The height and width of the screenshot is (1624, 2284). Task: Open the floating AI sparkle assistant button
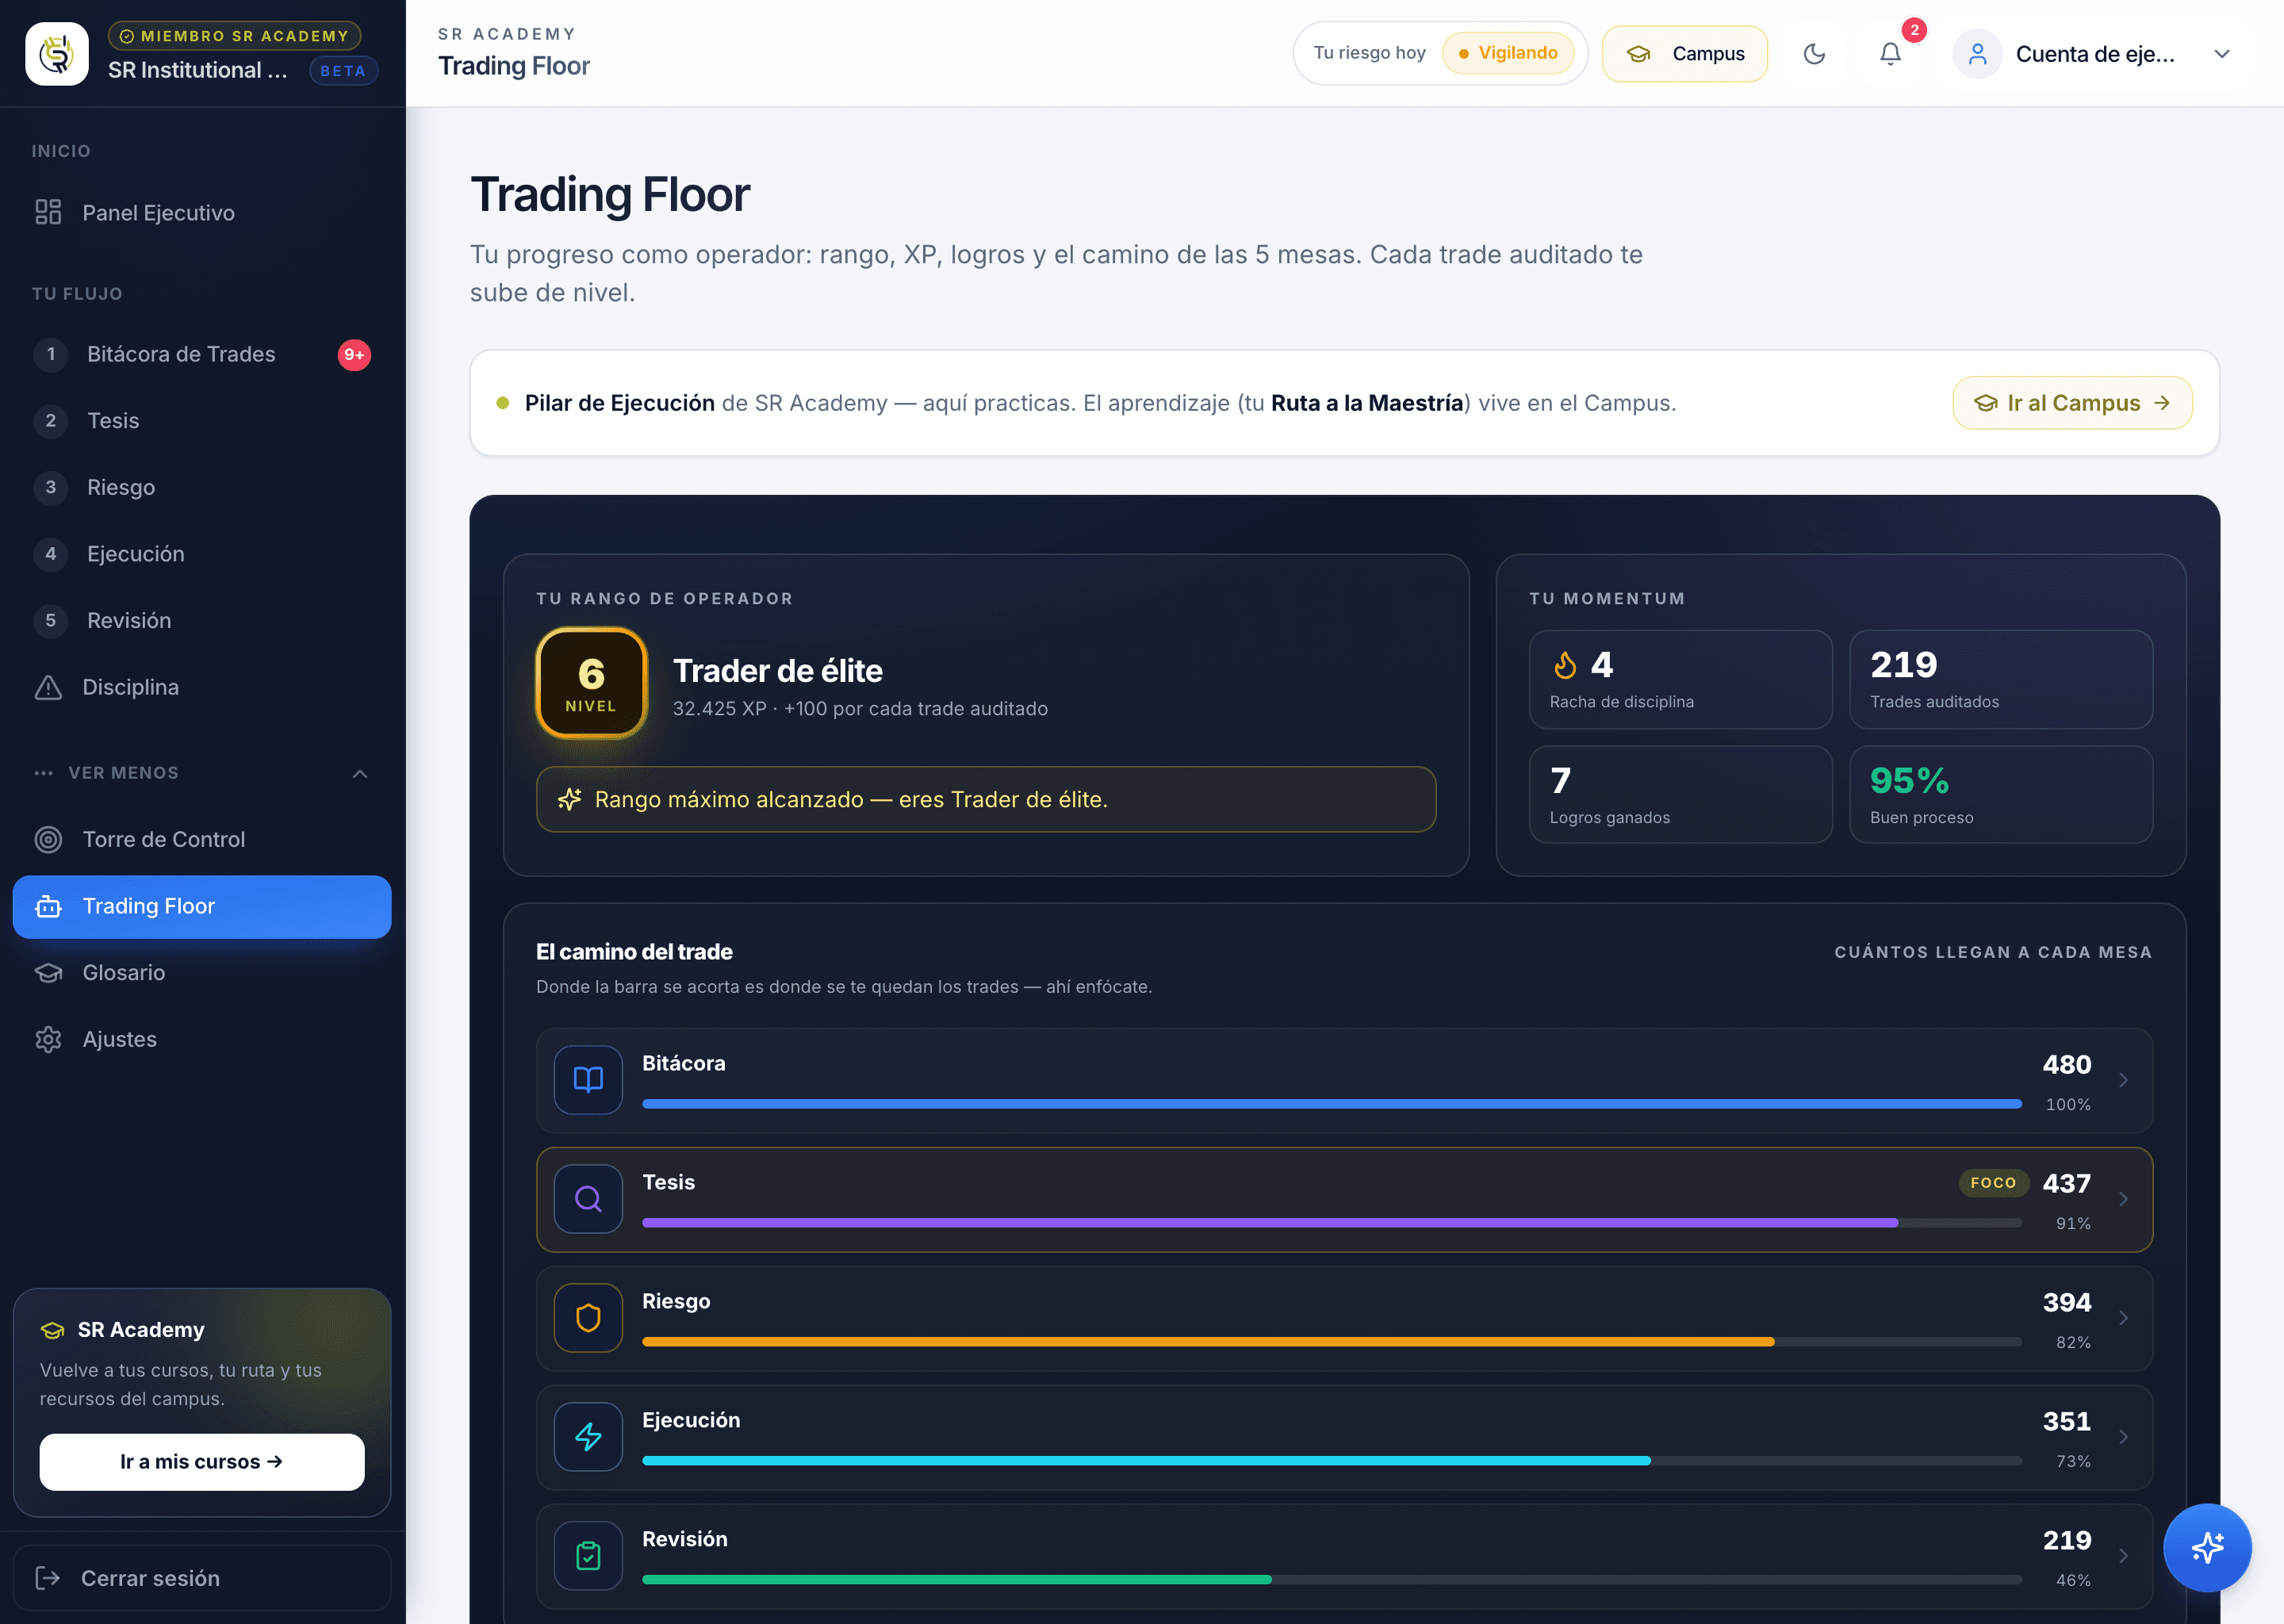tap(2207, 1547)
